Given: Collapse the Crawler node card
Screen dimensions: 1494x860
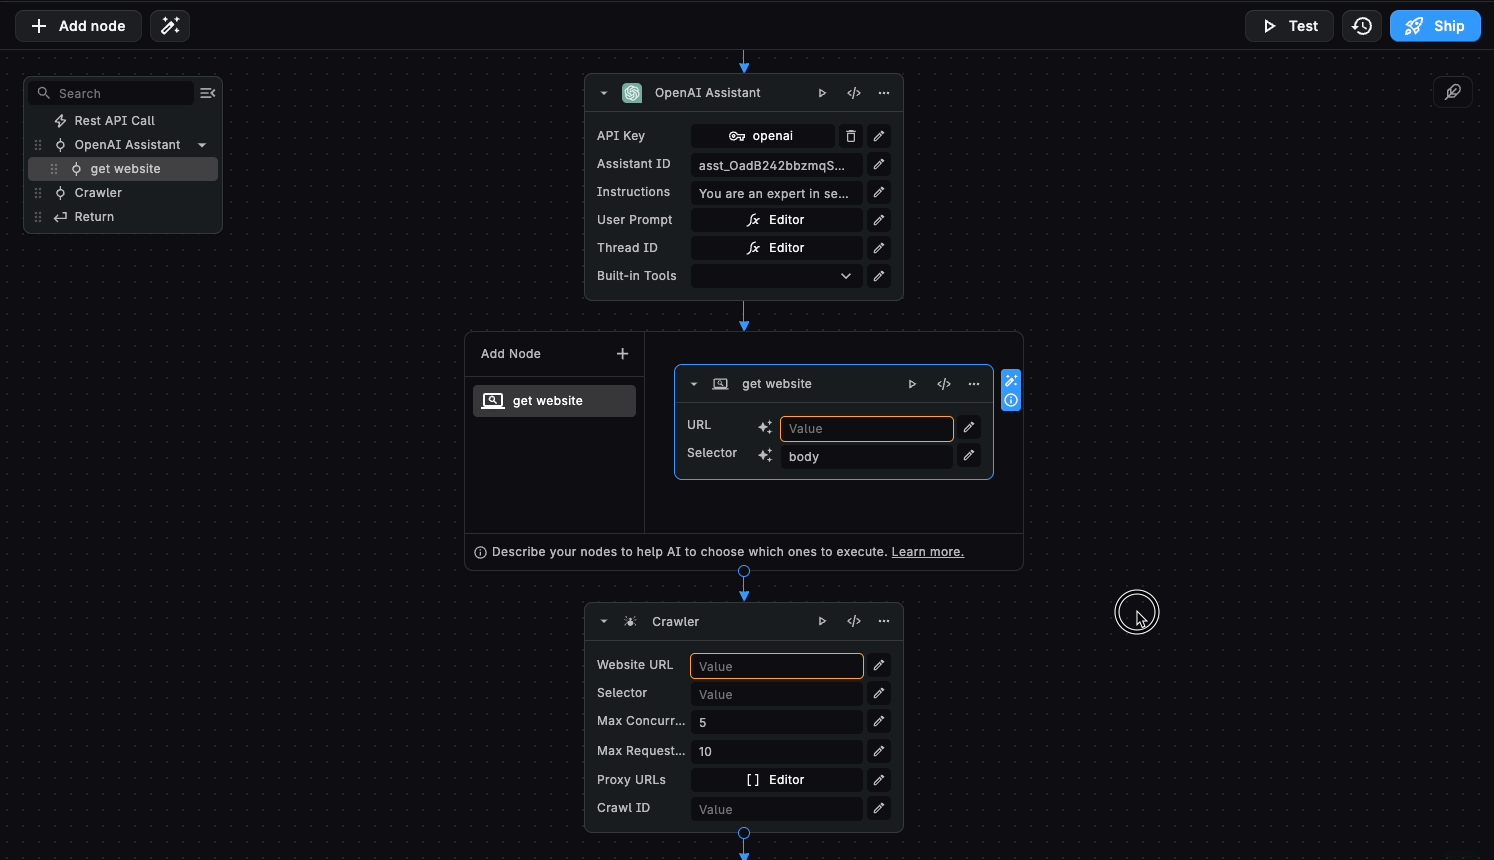Looking at the screenshot, I should coord(604,621).
